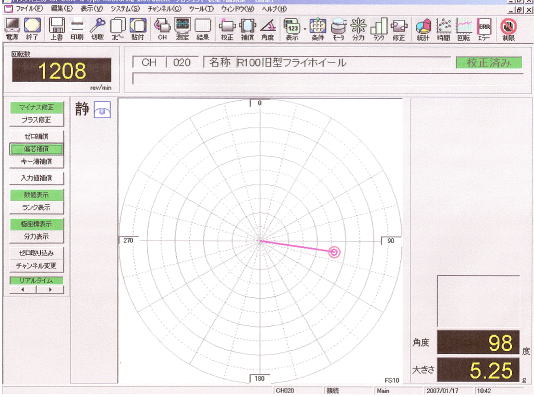The width and height of the screenshot is (534, 397).
Task: Open the 分力 component-force toolbar icon
Action: pyautogui.click(x=358, y=29)
